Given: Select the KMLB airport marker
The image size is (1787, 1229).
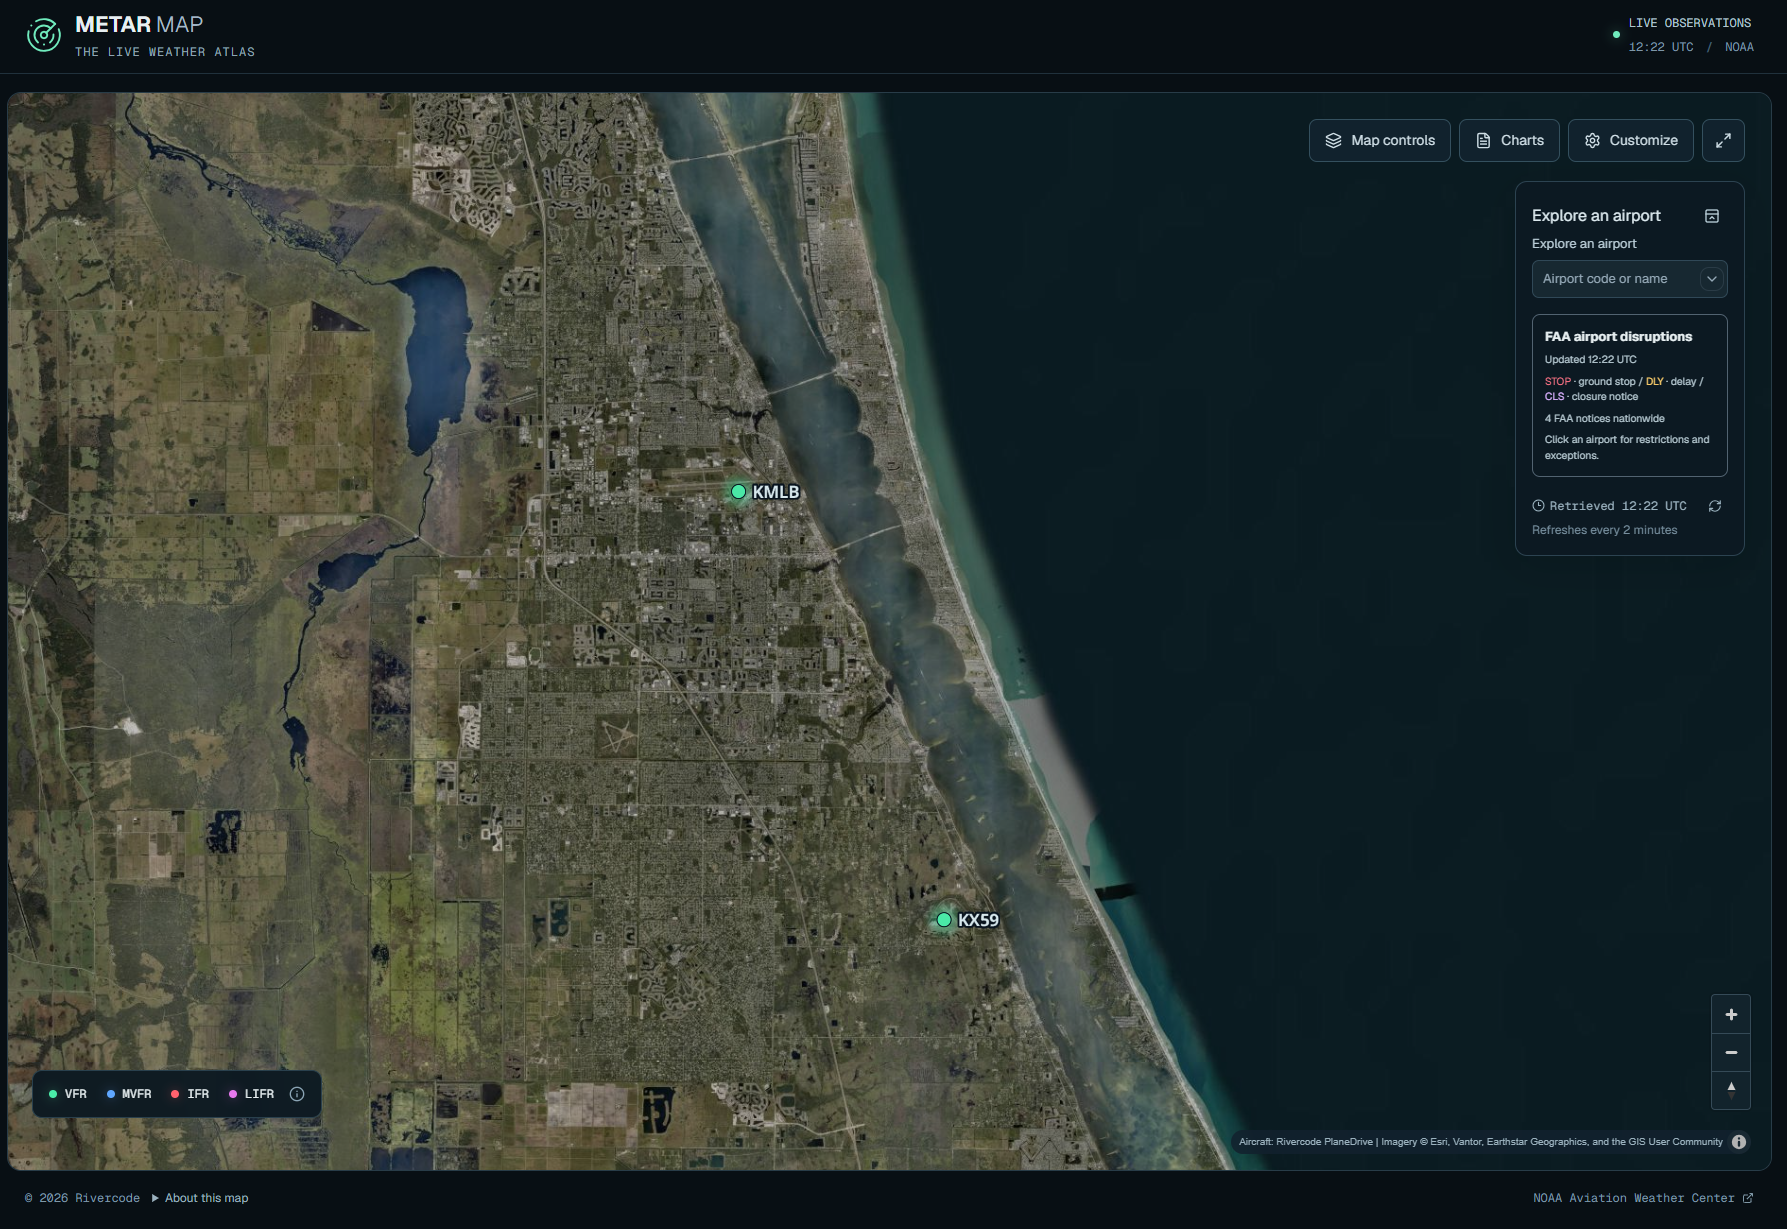Looking at the screenshot, I should (738, 492).
